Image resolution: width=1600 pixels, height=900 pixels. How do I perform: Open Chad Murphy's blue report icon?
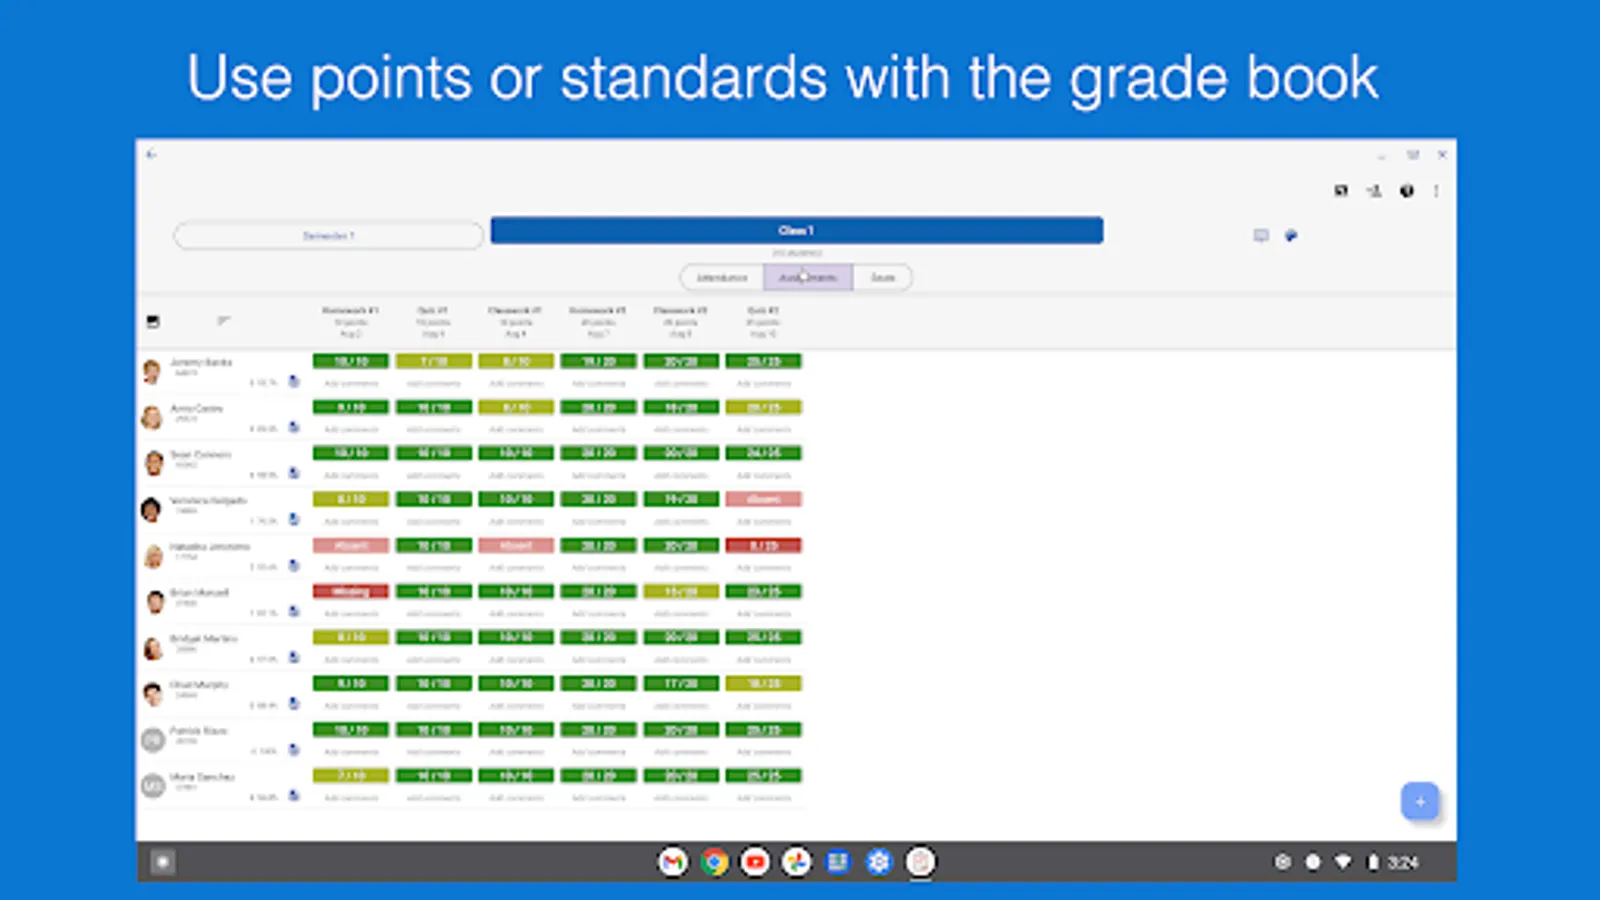[x=294, y=703]
